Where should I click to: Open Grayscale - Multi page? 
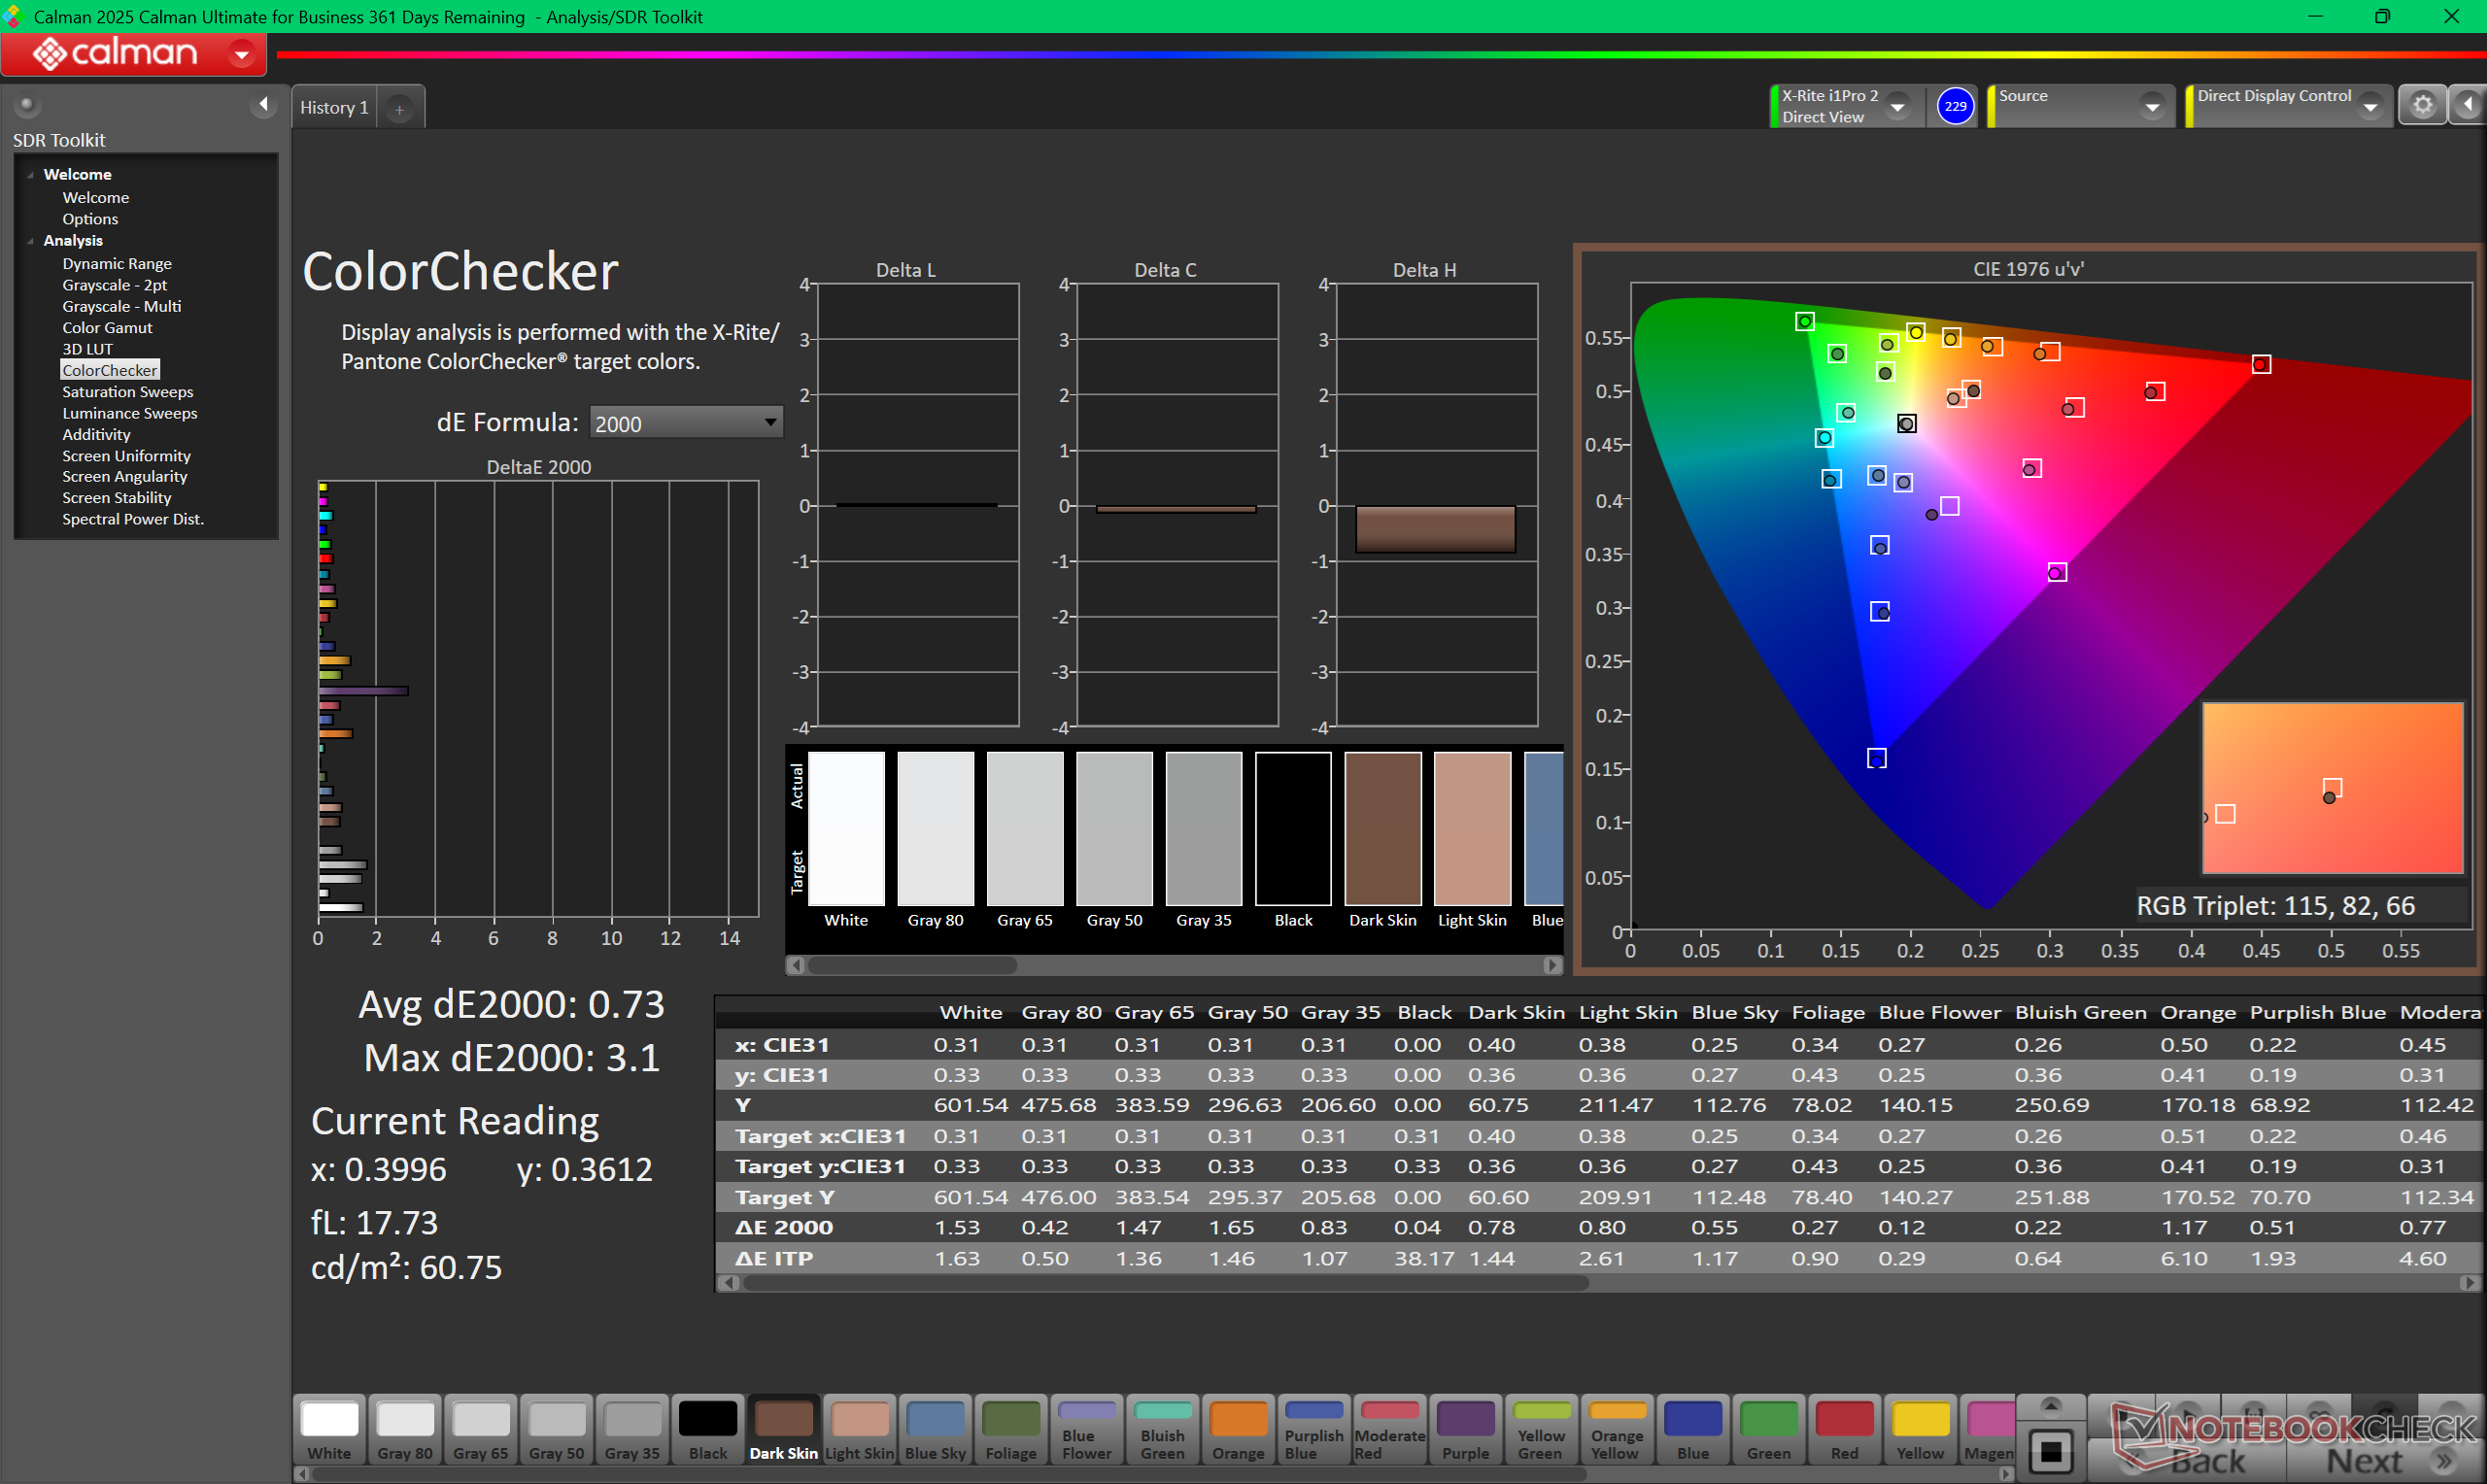(121, 306)
